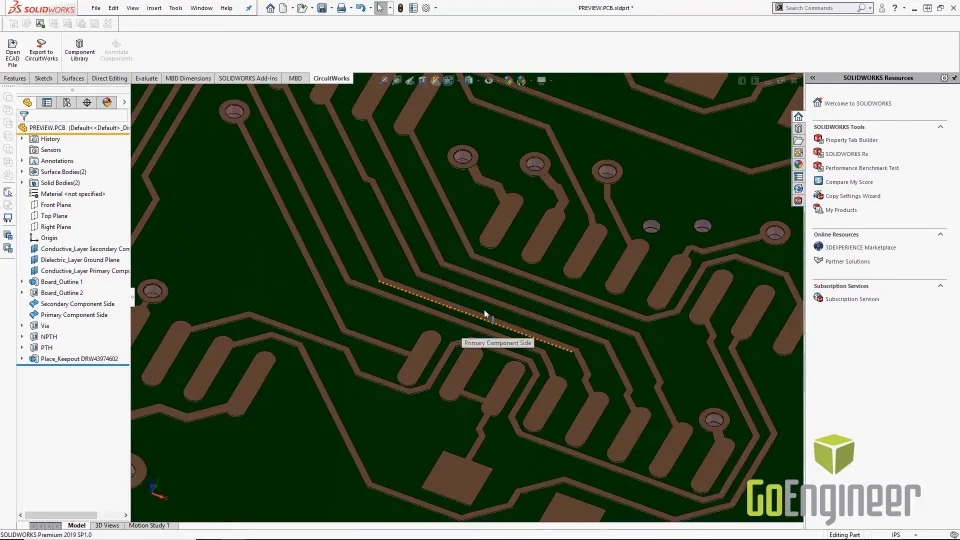Collapse the task pane with double chevron
The image size is (960, 540).
tap(813, 78)
